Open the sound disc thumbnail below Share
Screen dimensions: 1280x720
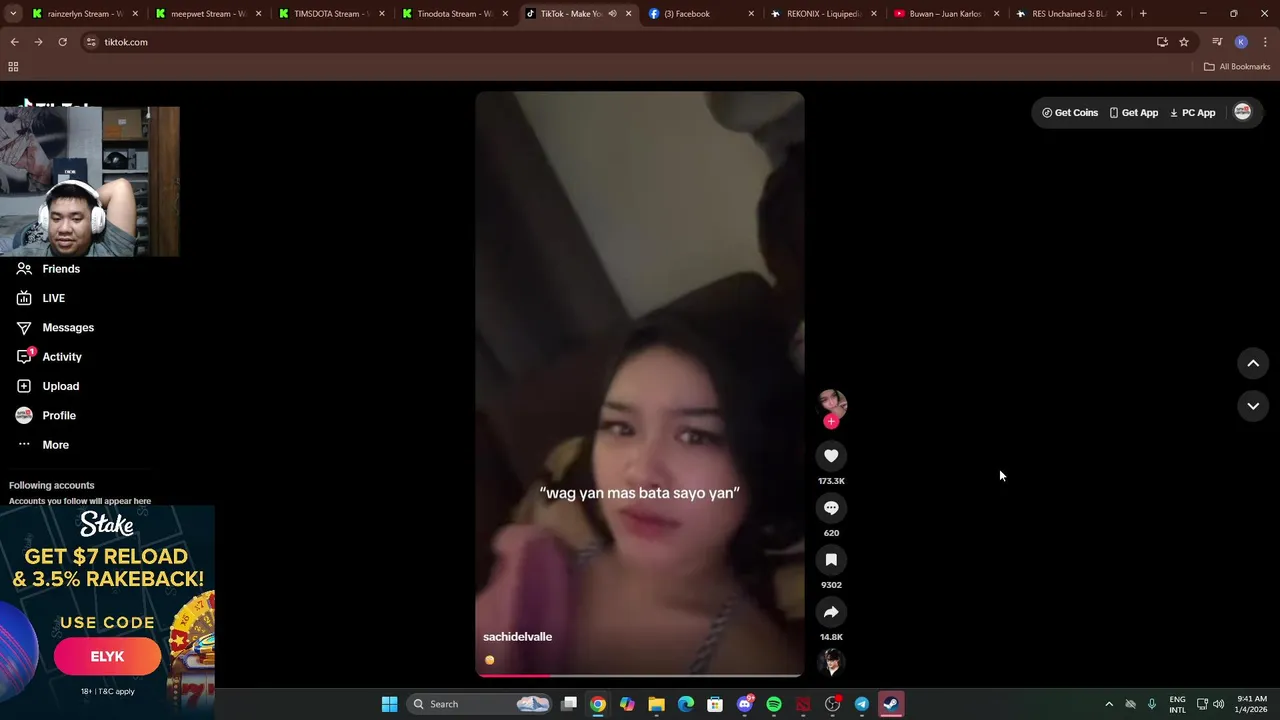click(x=831, y=662)
